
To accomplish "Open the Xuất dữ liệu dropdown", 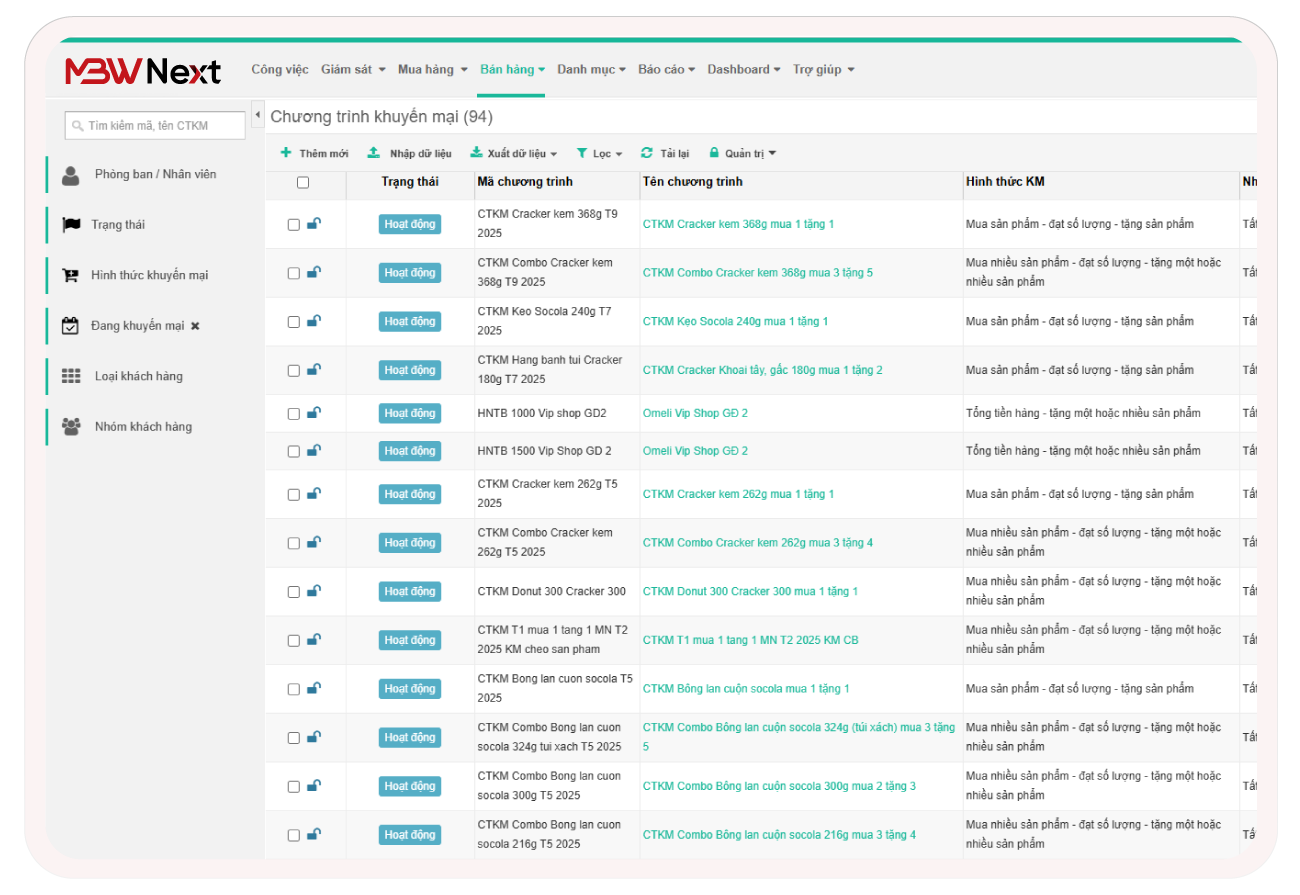I will (514, 154).
